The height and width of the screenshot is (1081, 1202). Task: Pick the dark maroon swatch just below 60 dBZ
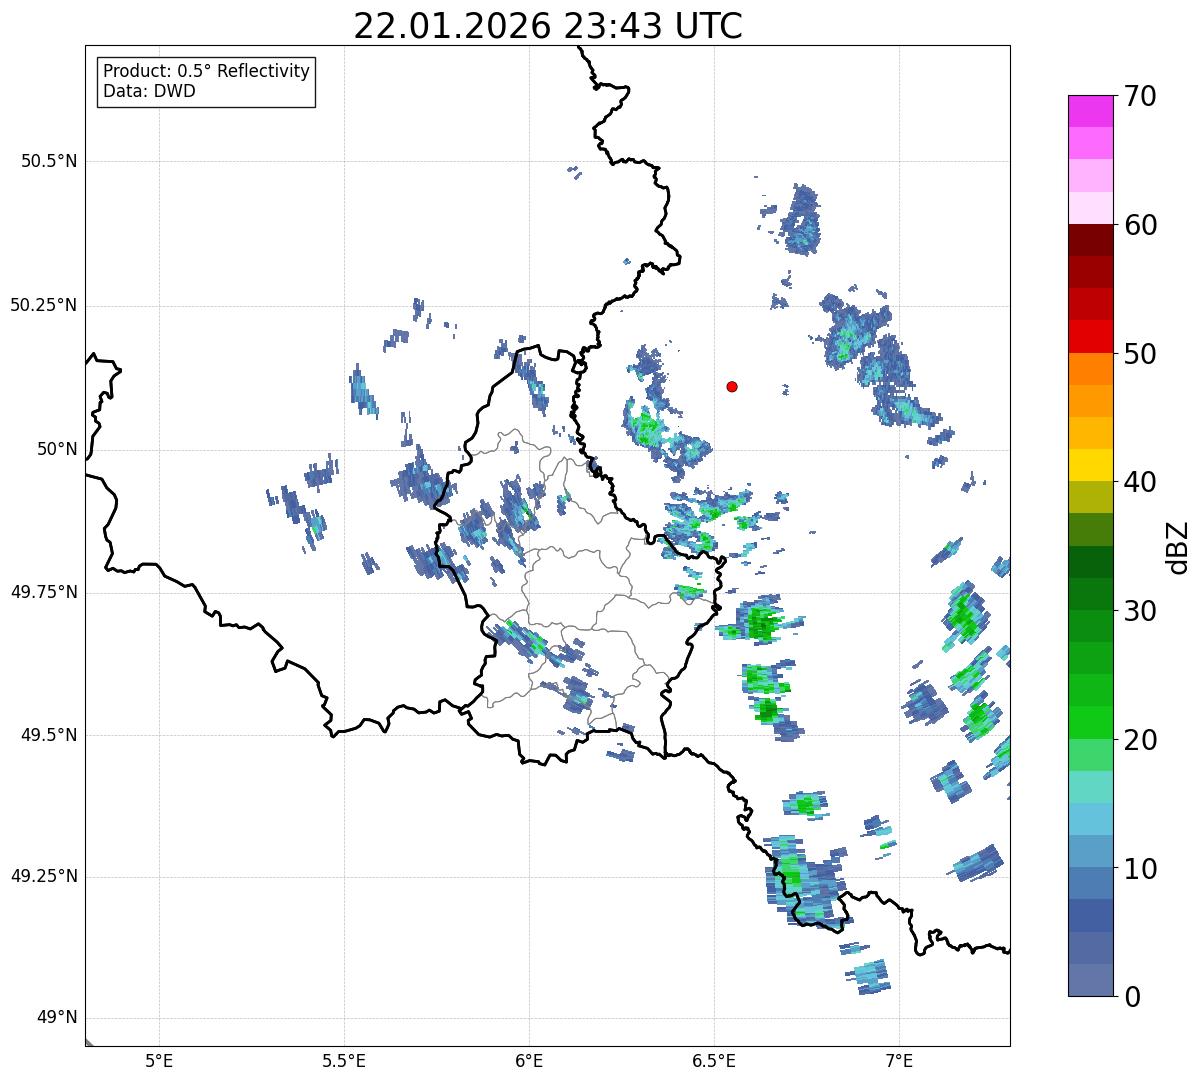pyautogui.click(x=1090, y=240)
